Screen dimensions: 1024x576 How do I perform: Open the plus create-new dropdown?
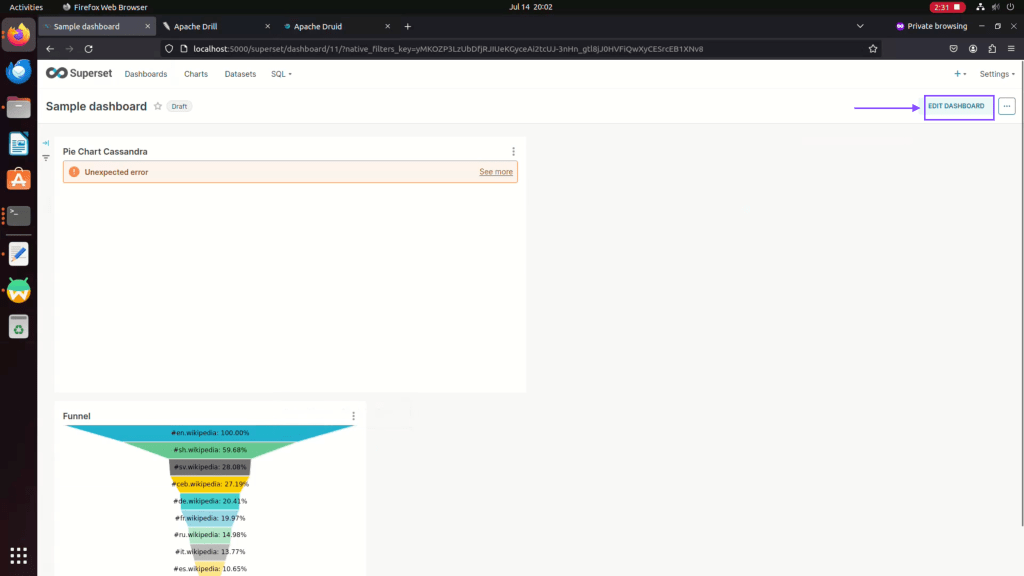(959, 74)
